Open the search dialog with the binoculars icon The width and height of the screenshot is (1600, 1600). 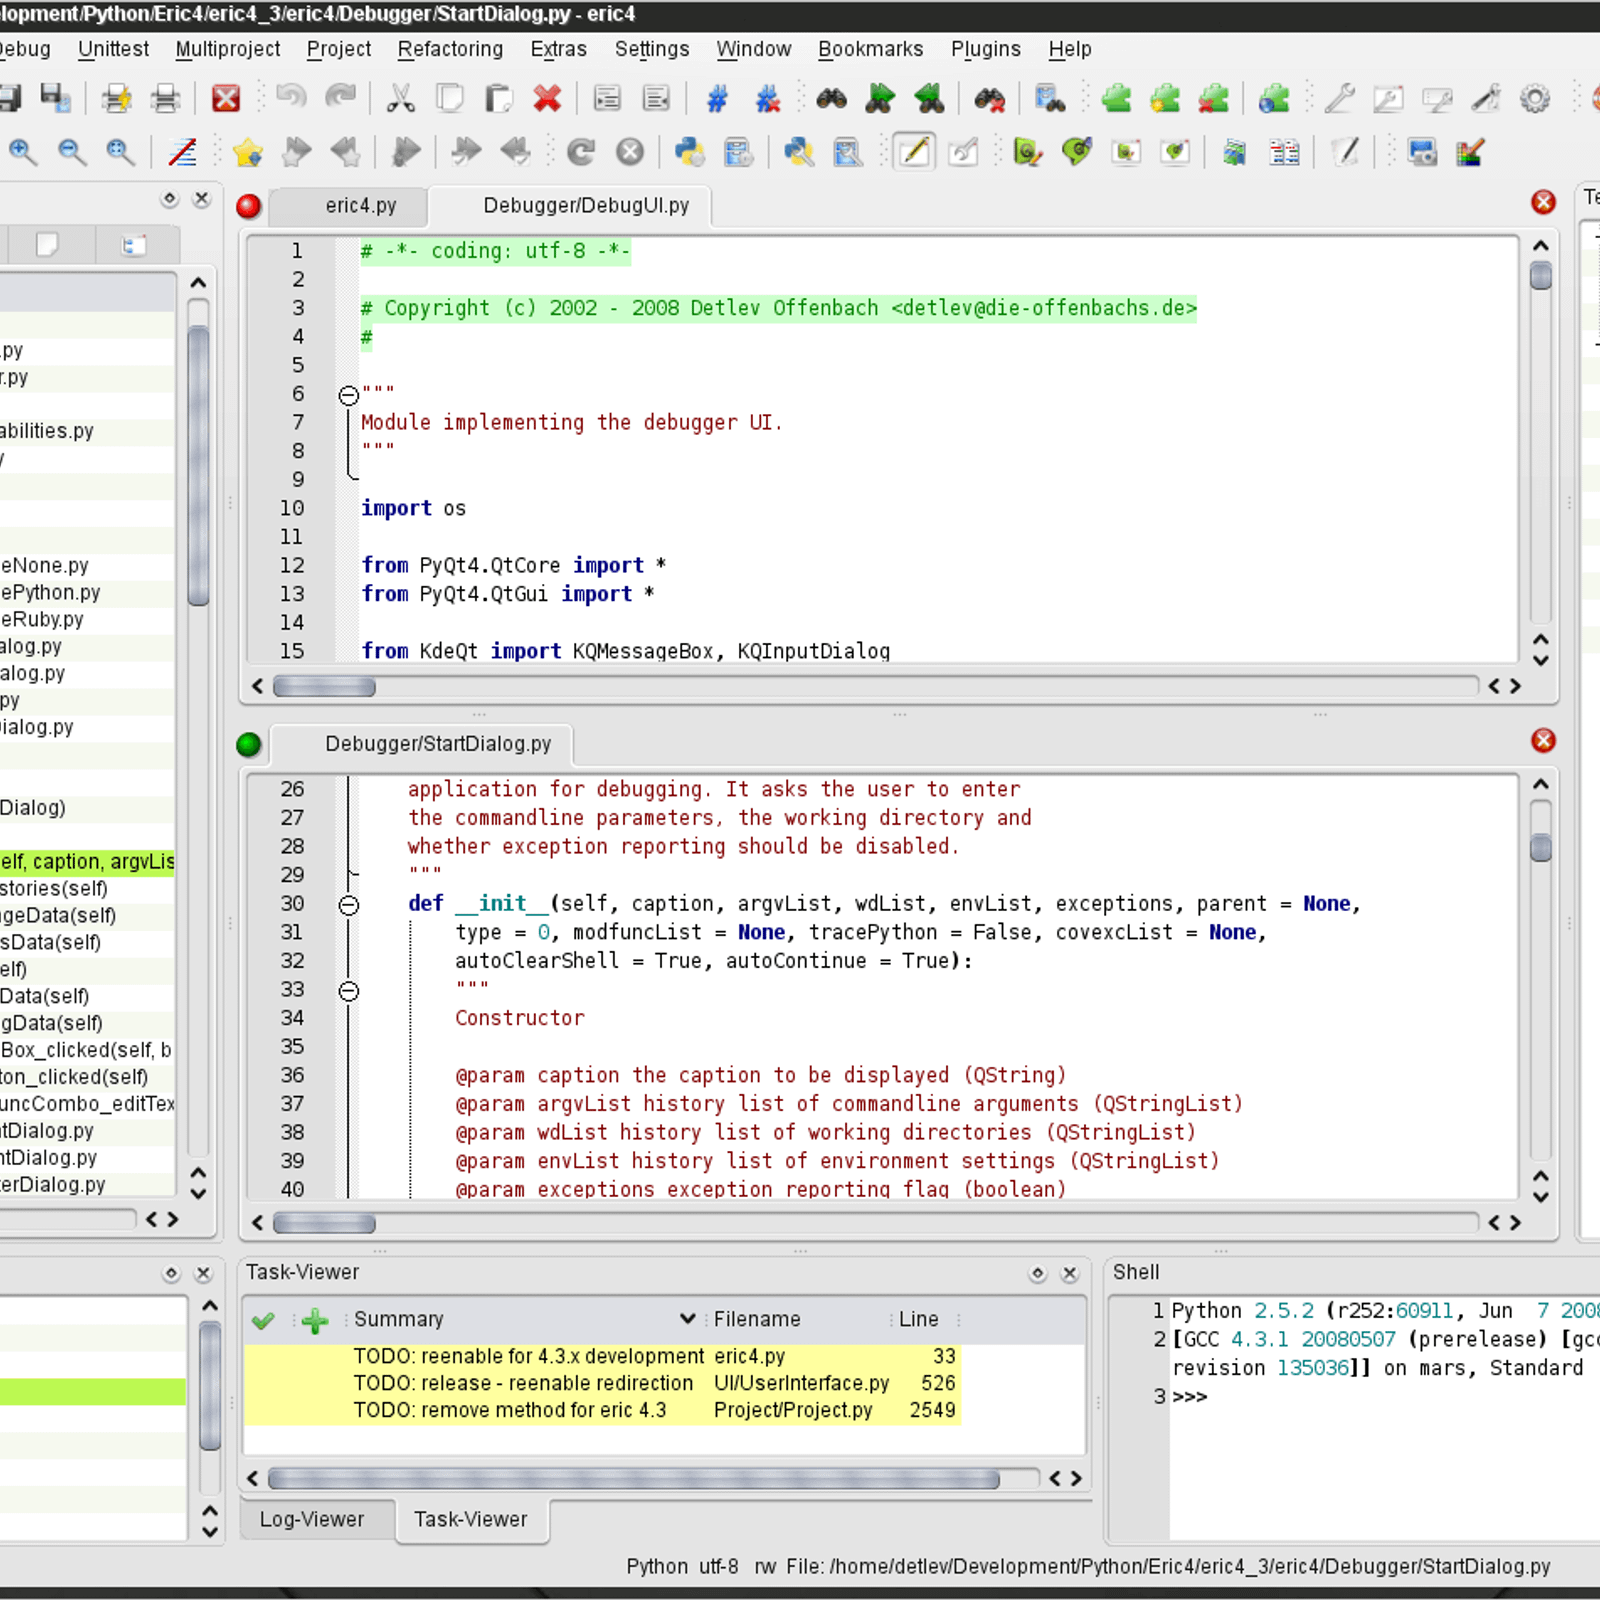click(x=832, y=98)
